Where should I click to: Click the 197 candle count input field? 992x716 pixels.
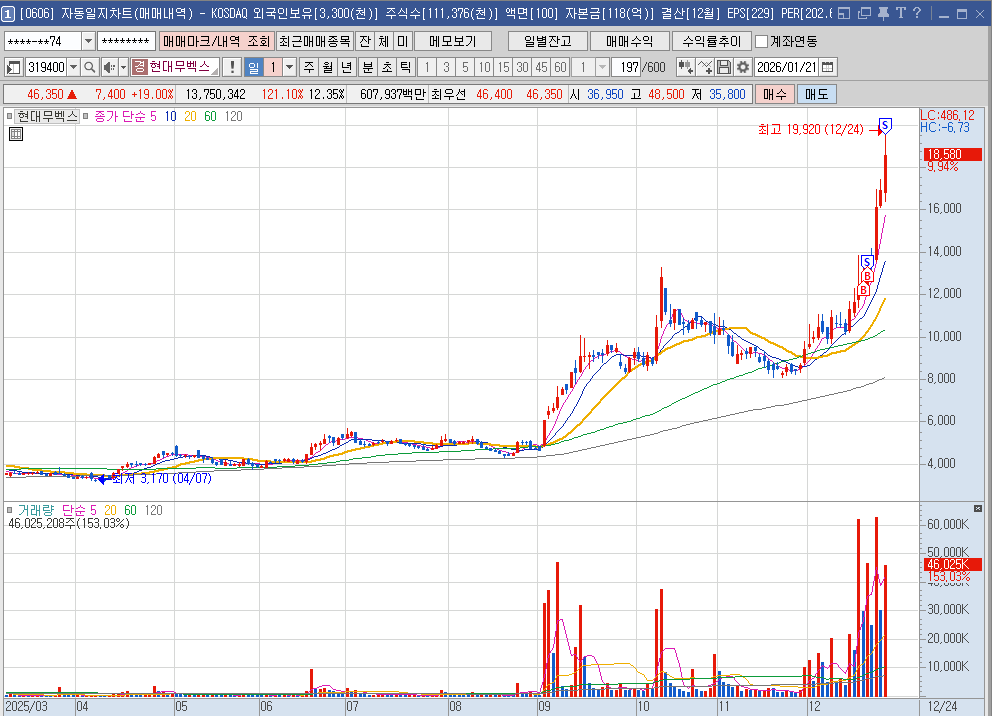pyautogui.click(x=626, y=67)
